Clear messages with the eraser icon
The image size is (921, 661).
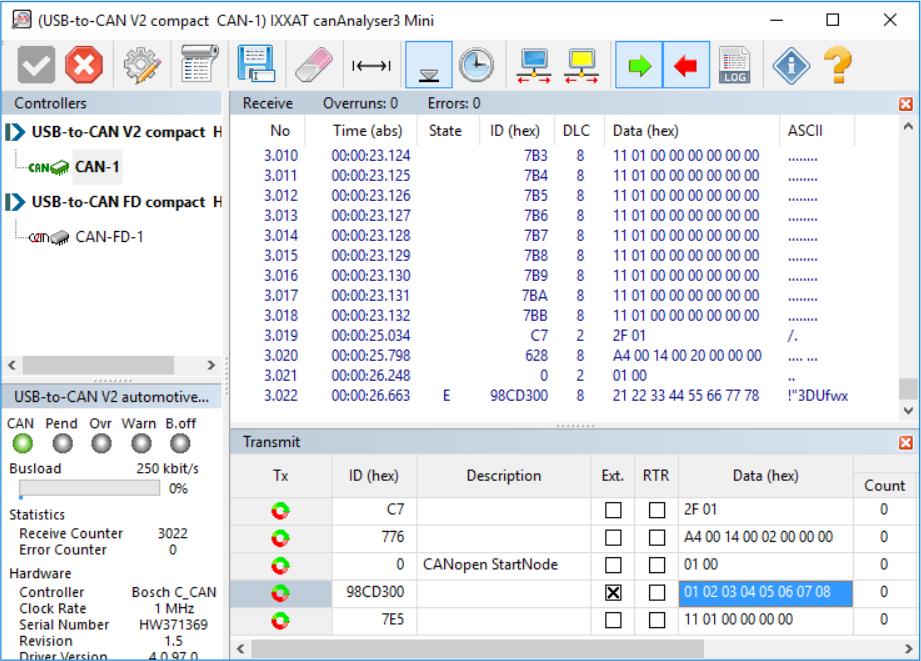(x=314, y=65)
